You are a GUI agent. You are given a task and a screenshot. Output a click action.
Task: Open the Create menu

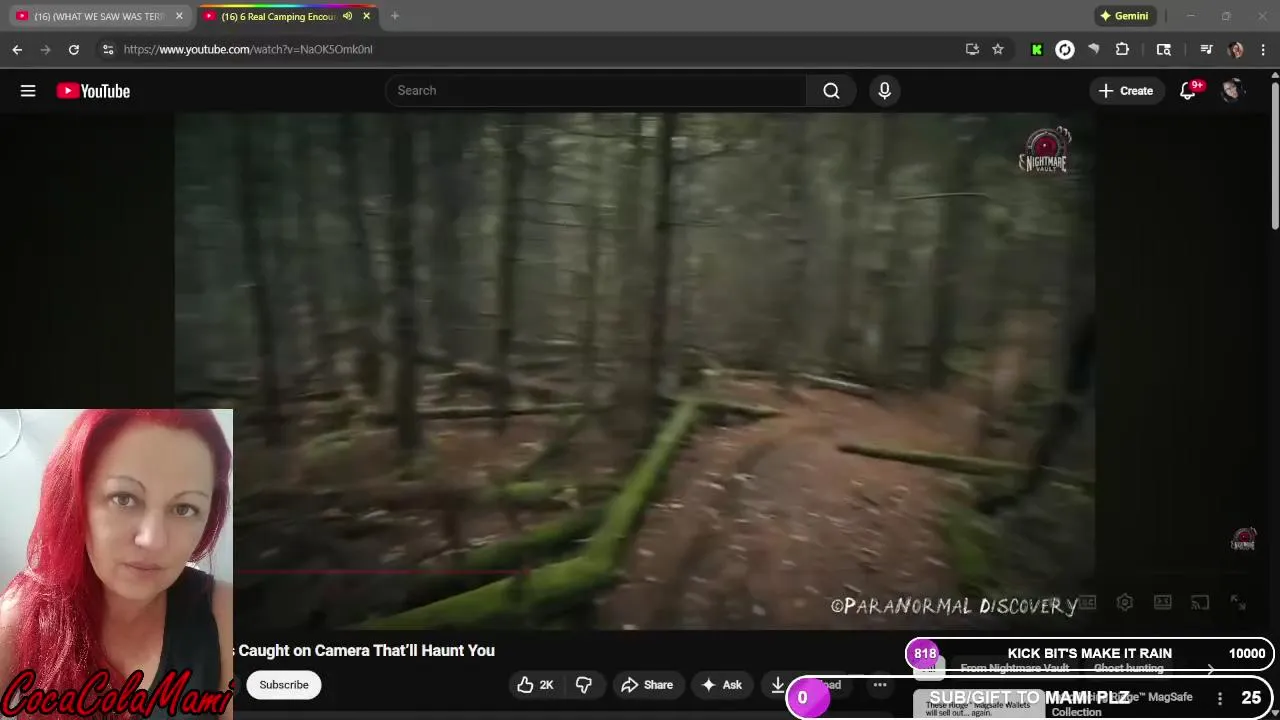pyautogui.click(x=1126, y=91)
